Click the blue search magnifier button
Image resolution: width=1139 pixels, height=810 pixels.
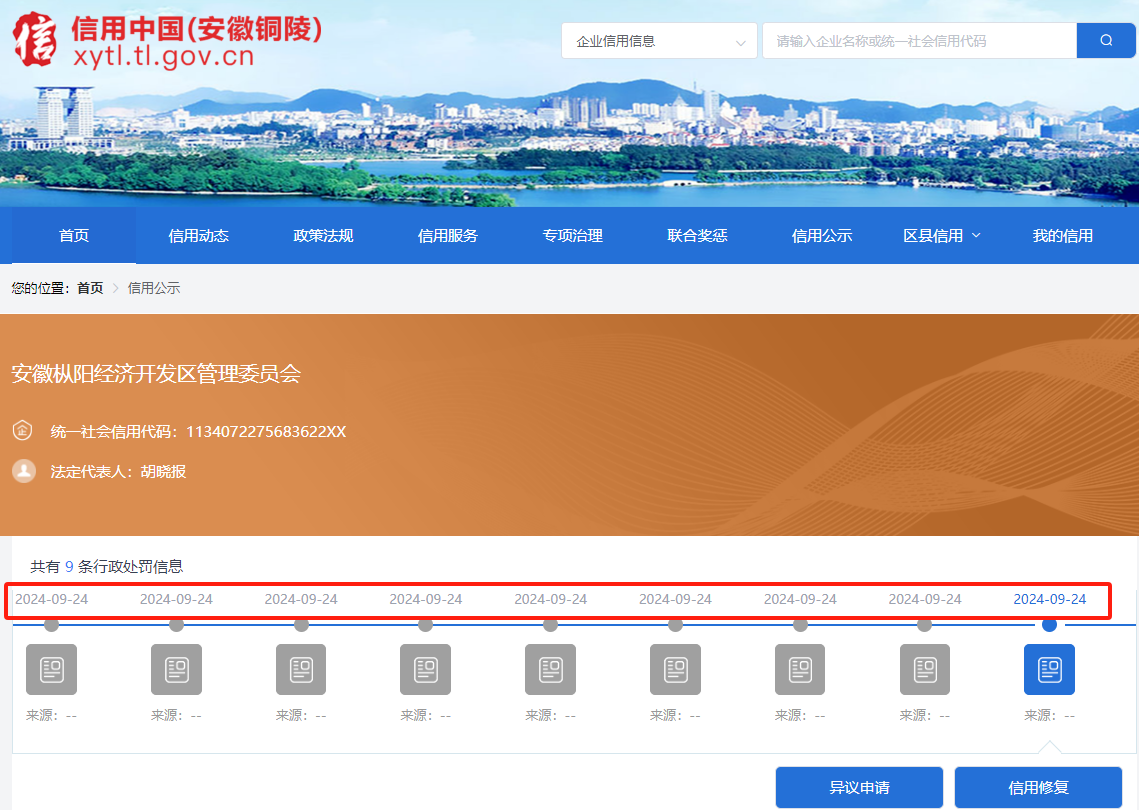point(1106,41)
